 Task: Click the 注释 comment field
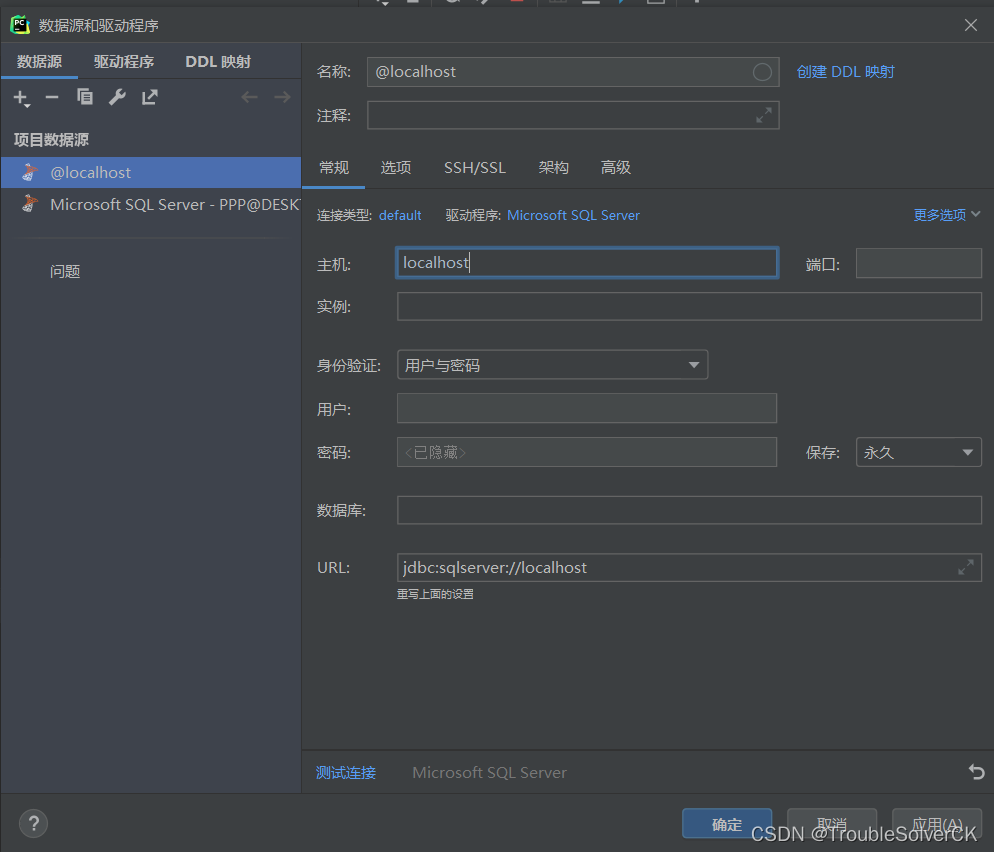[573, 115]
